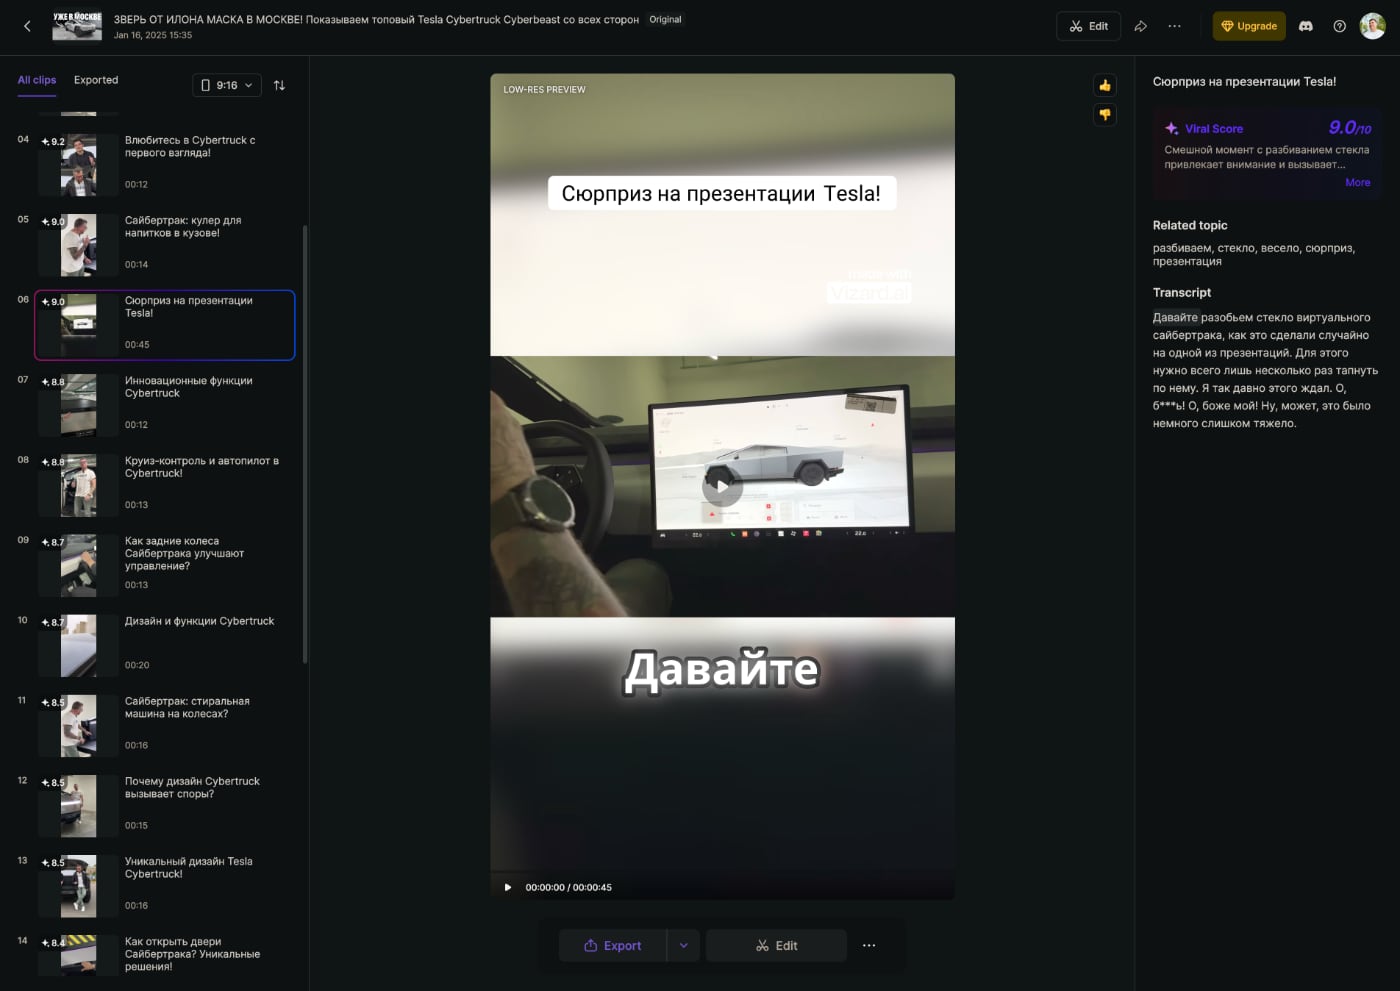Click the 9.0 viral score value
The width and height of the screenshot is (1400, 991).
[x=1350, y=128]
